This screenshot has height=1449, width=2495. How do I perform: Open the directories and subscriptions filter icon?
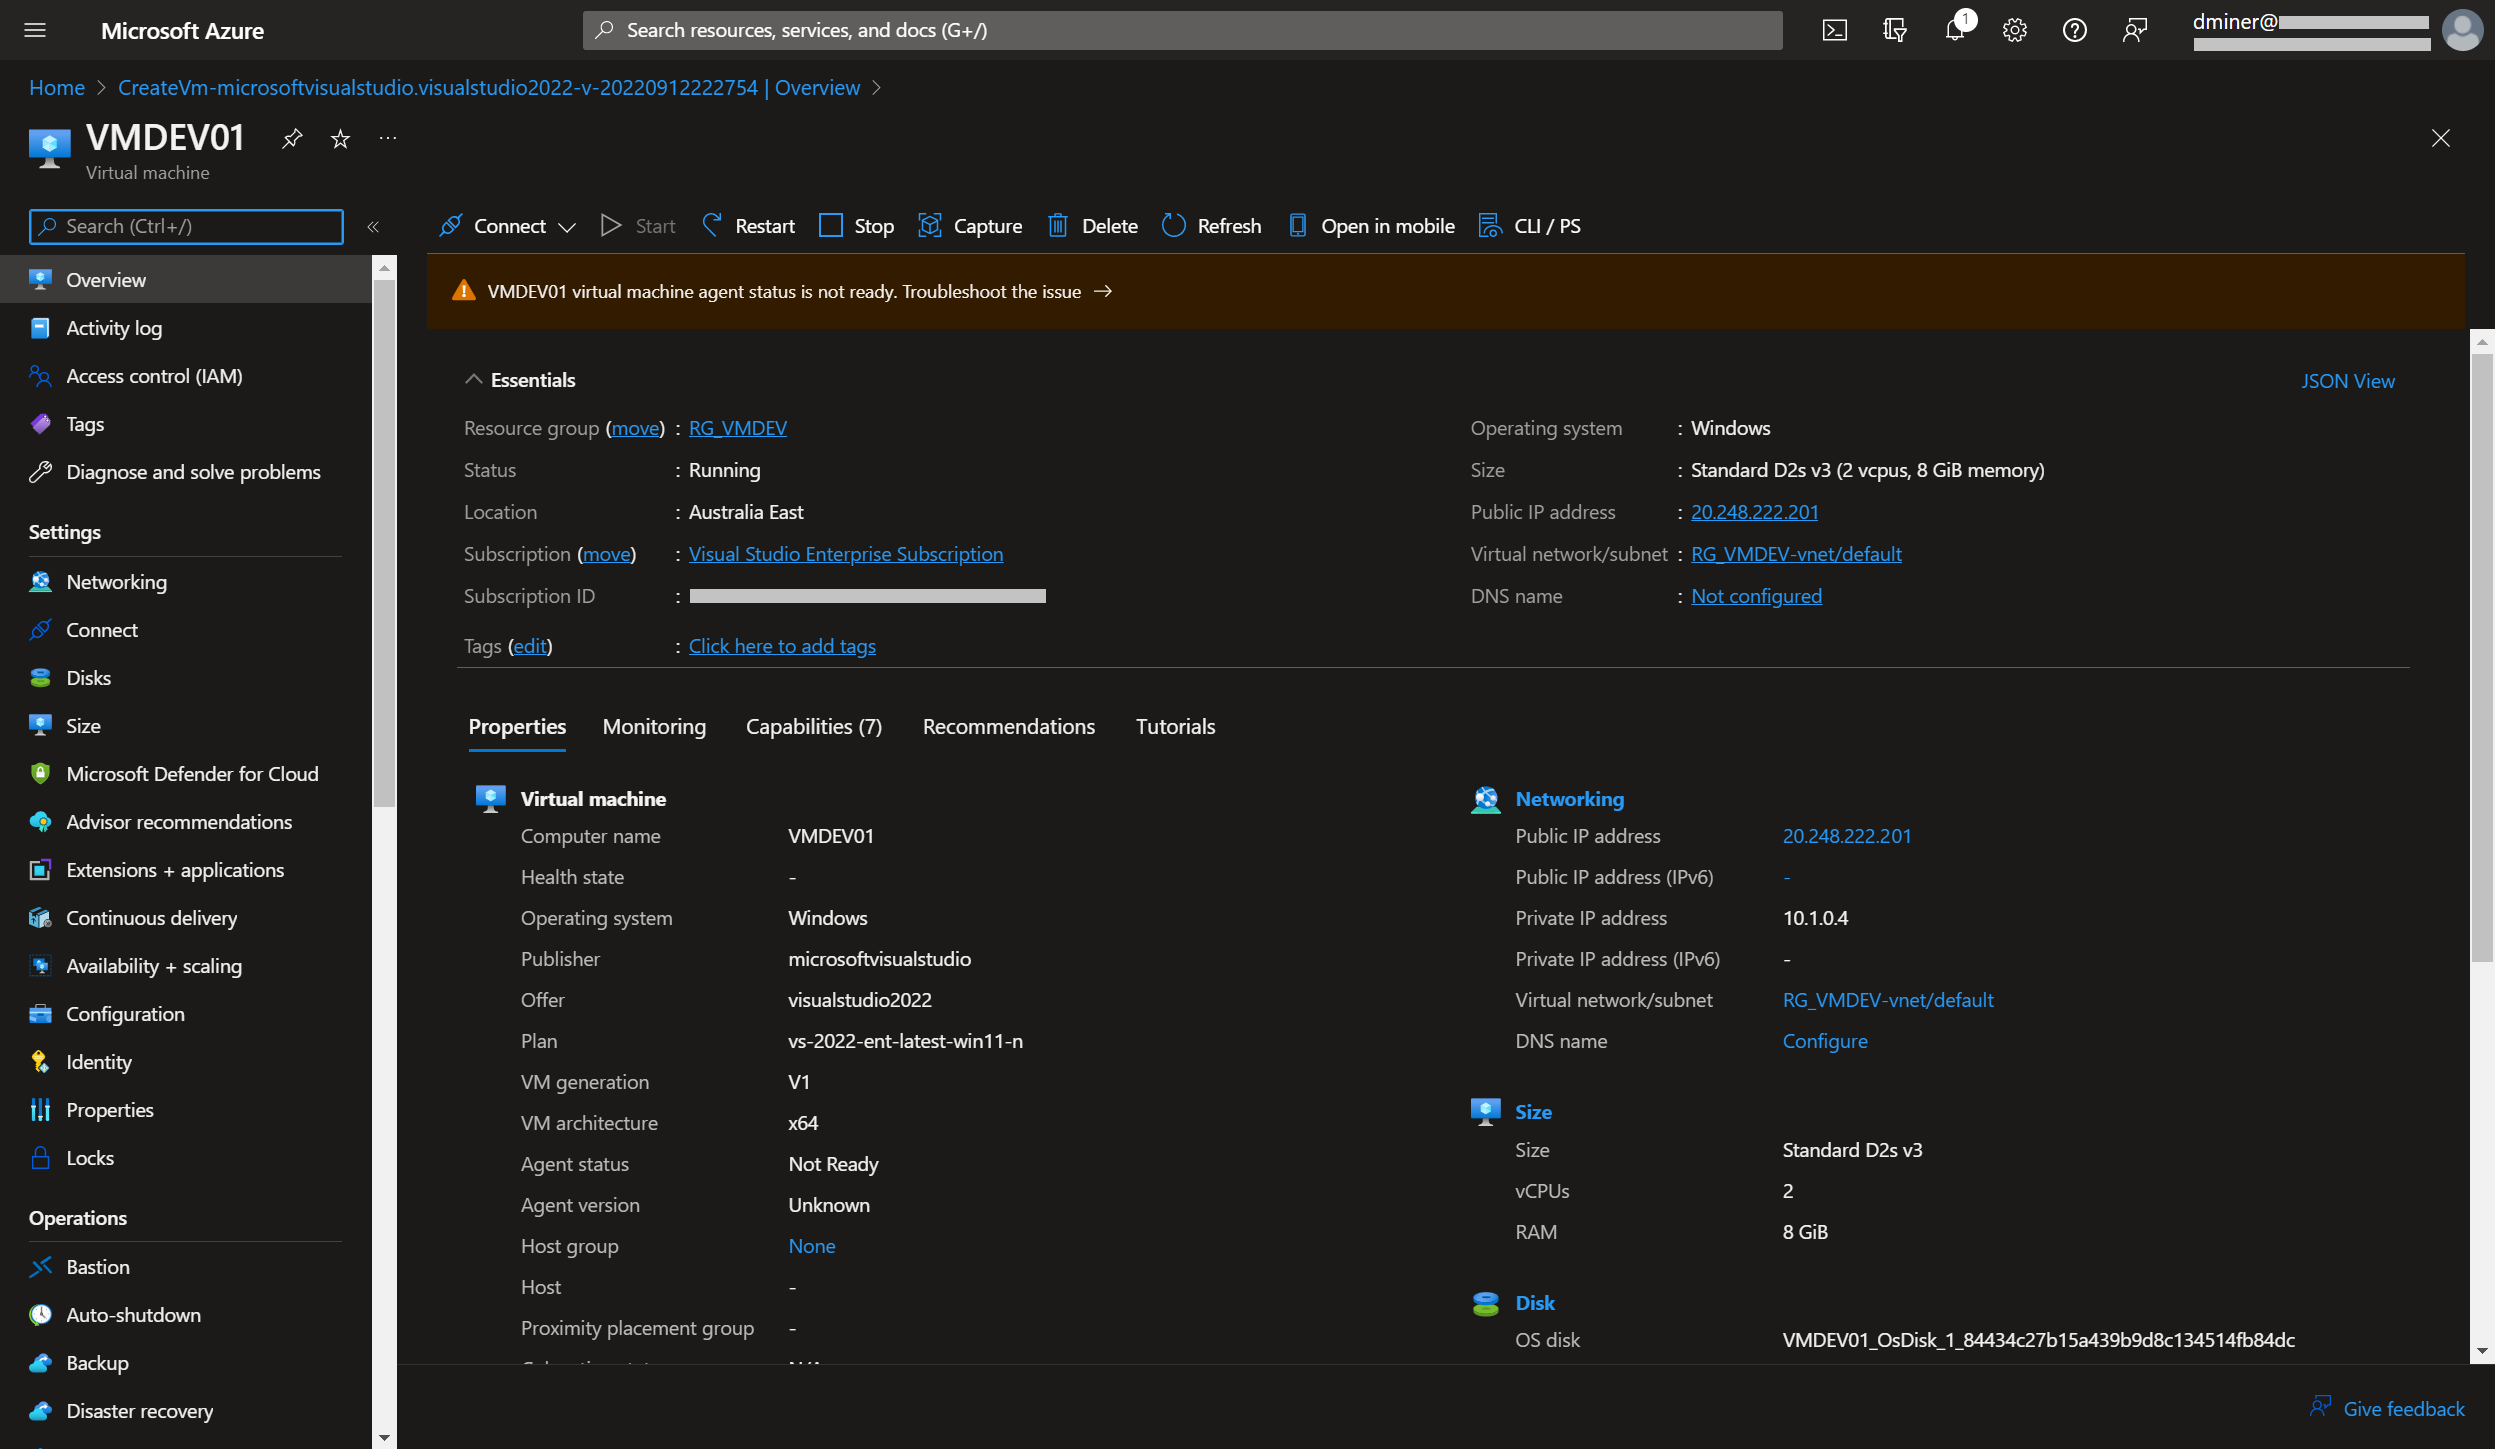click(1894, 30)
